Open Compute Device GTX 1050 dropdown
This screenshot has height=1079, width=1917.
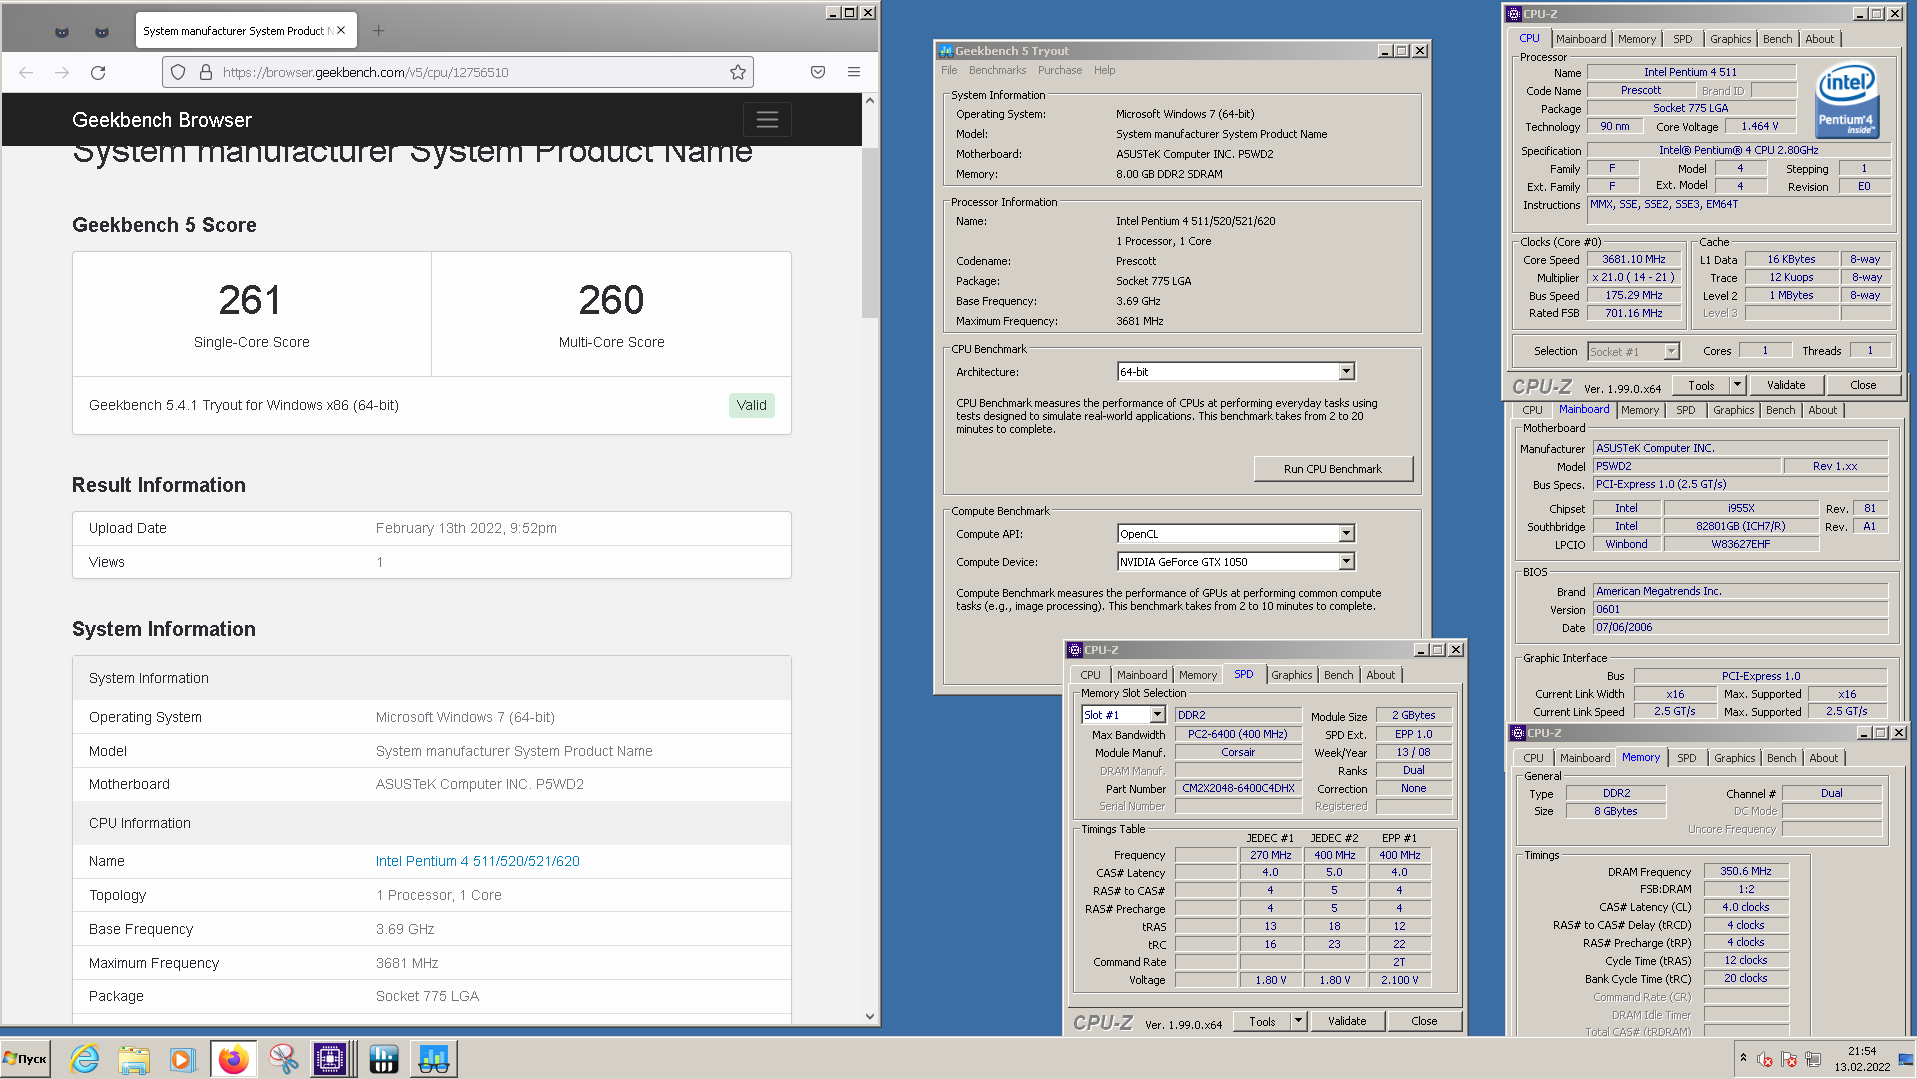point(1346,562)
